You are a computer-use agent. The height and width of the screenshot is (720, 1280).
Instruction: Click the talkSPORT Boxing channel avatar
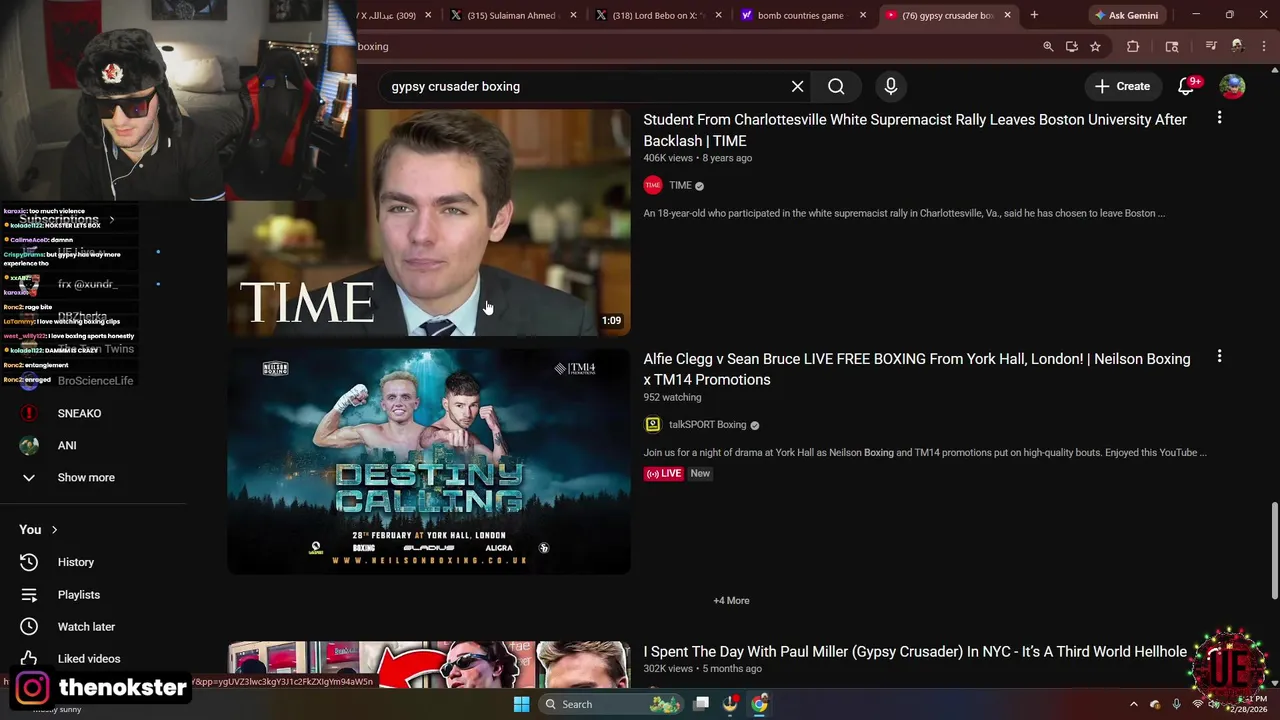click(x=653, y=425)
